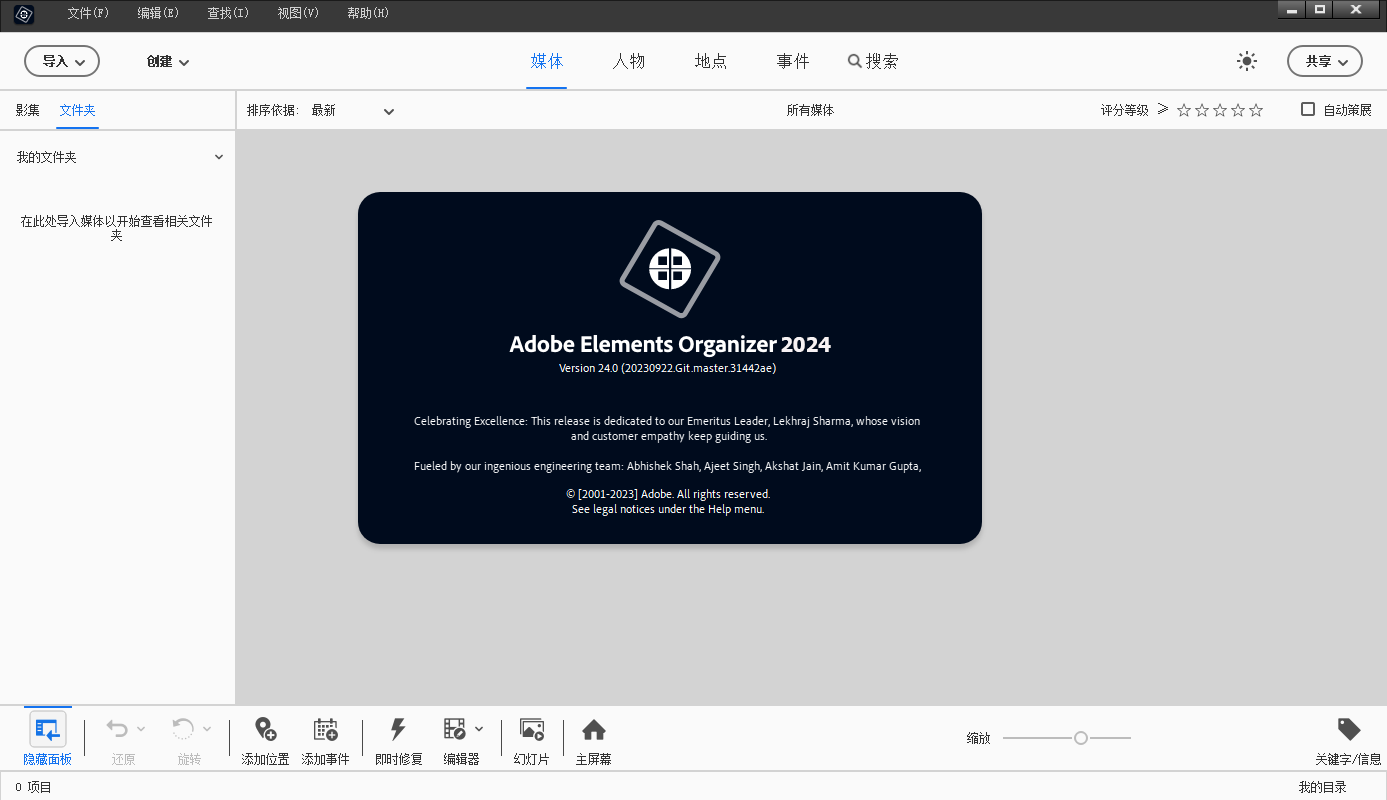Click the rating comparison ≥ operator

pyautogui.click(x=1163, y=109)
